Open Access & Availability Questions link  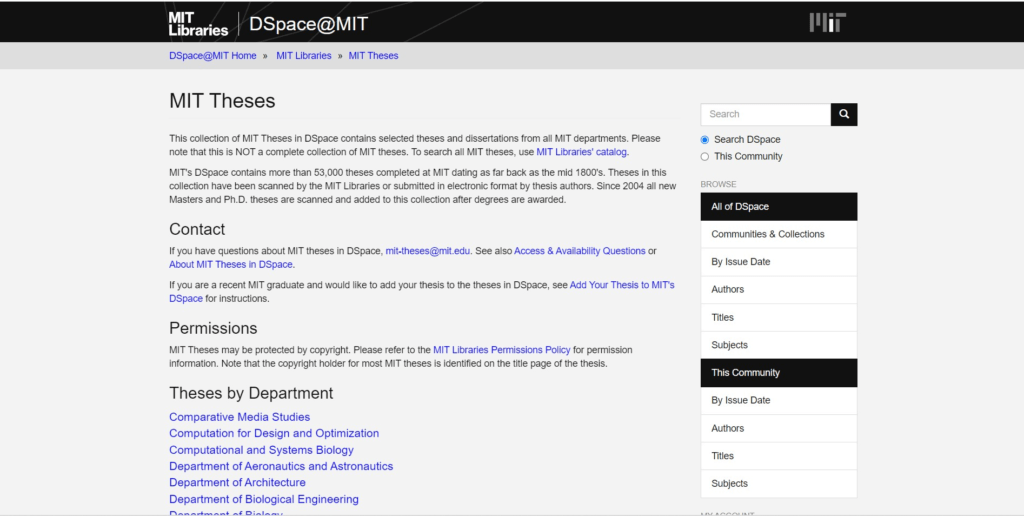579,251
